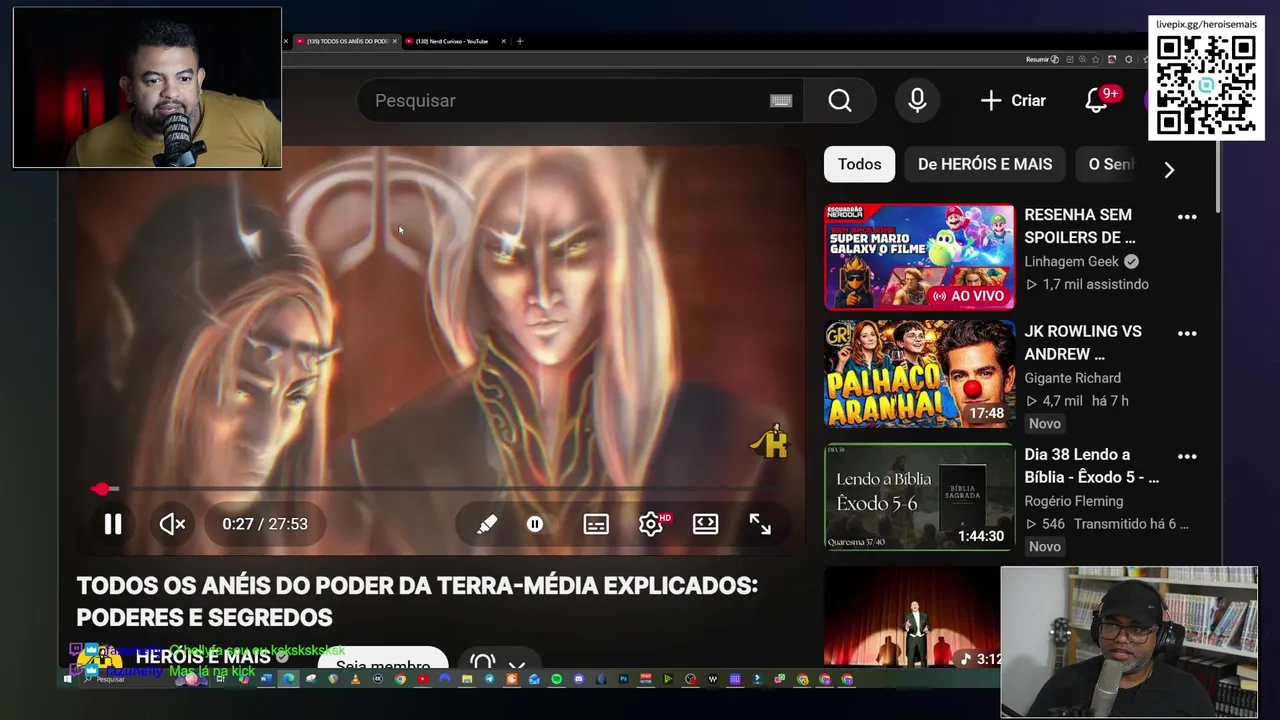The image size is (1280, 720).
Task: Click the Windows Start button
Action: coord(67,680)
